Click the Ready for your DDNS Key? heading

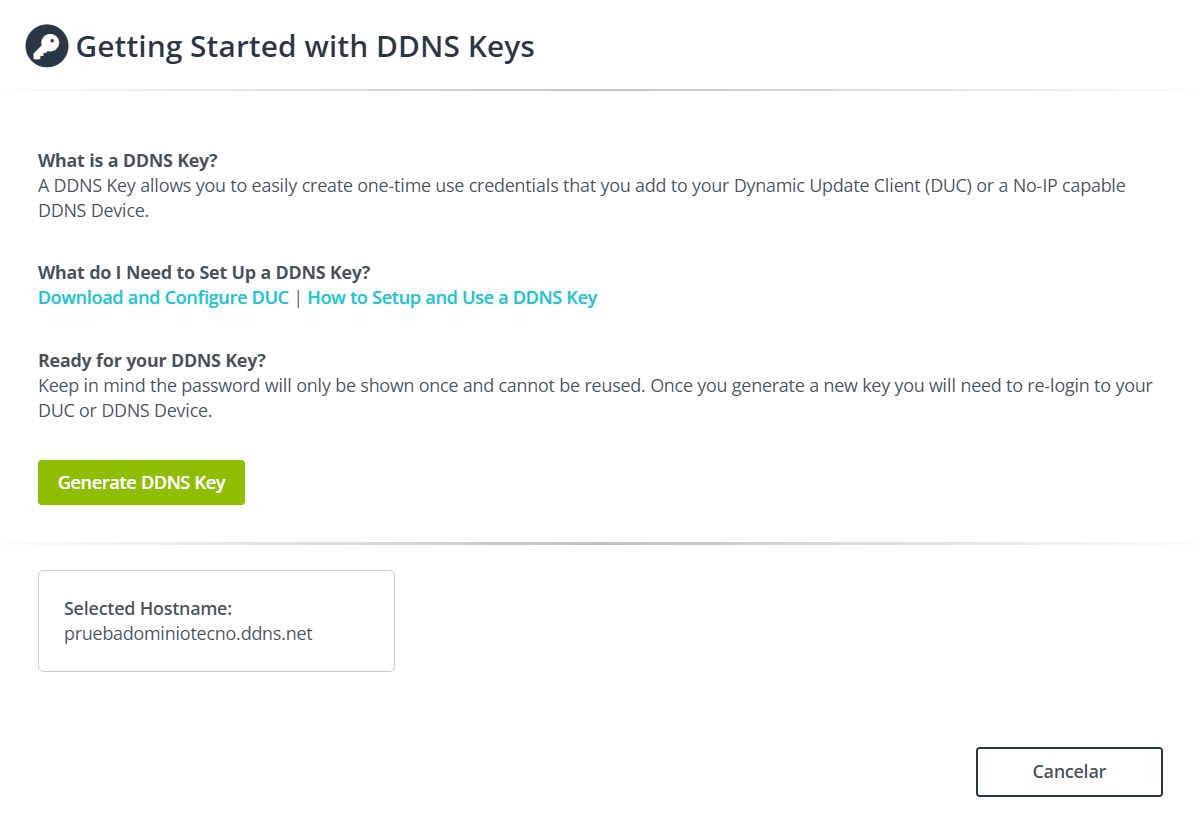click(152, 360)
